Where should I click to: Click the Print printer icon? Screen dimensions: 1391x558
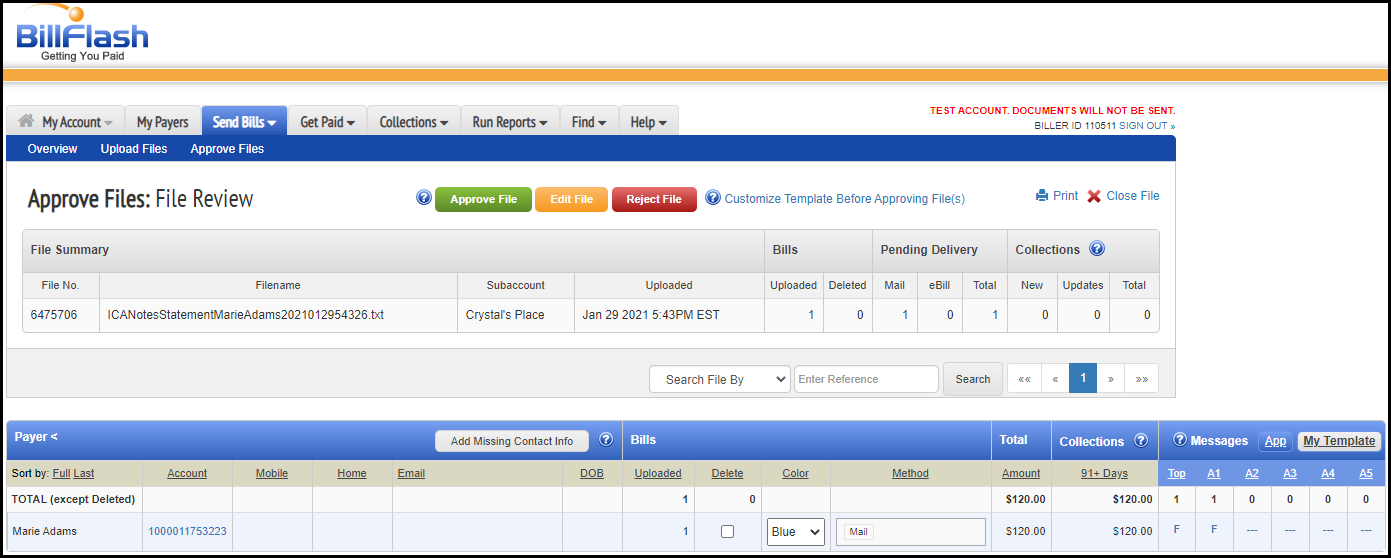point(1042,196)
